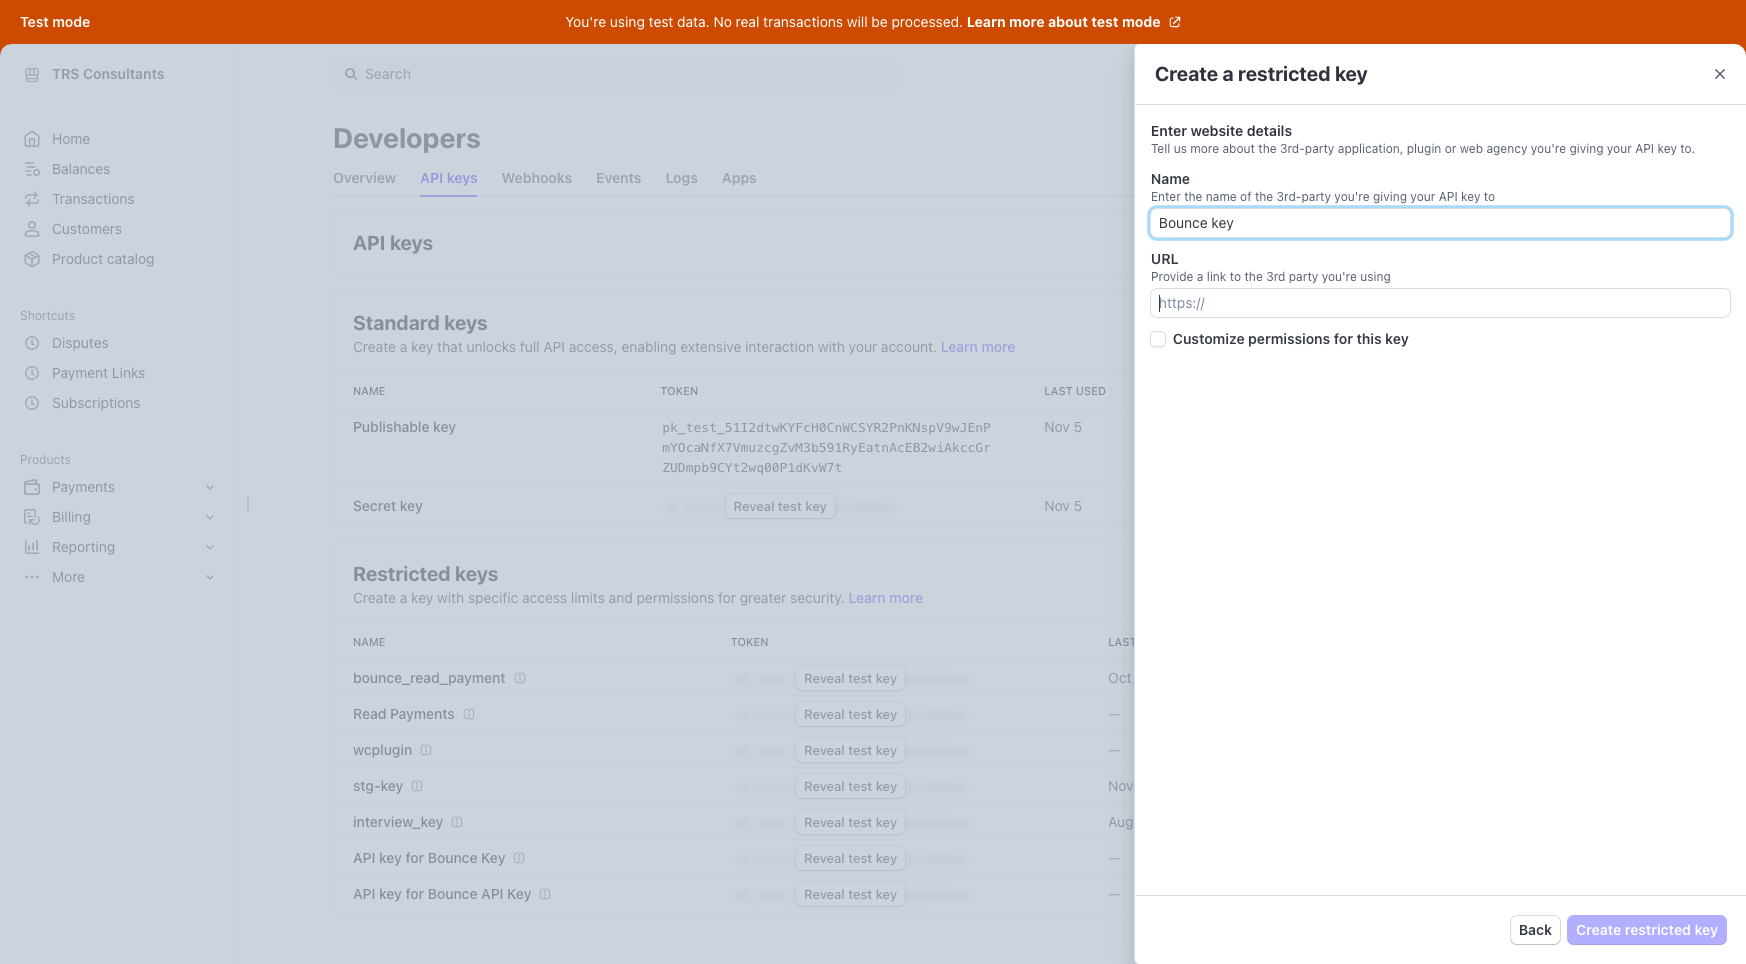Click info icon next to bounce_read_payment
This screenshot has width=1746, height=964.
(x=520, y=678)
